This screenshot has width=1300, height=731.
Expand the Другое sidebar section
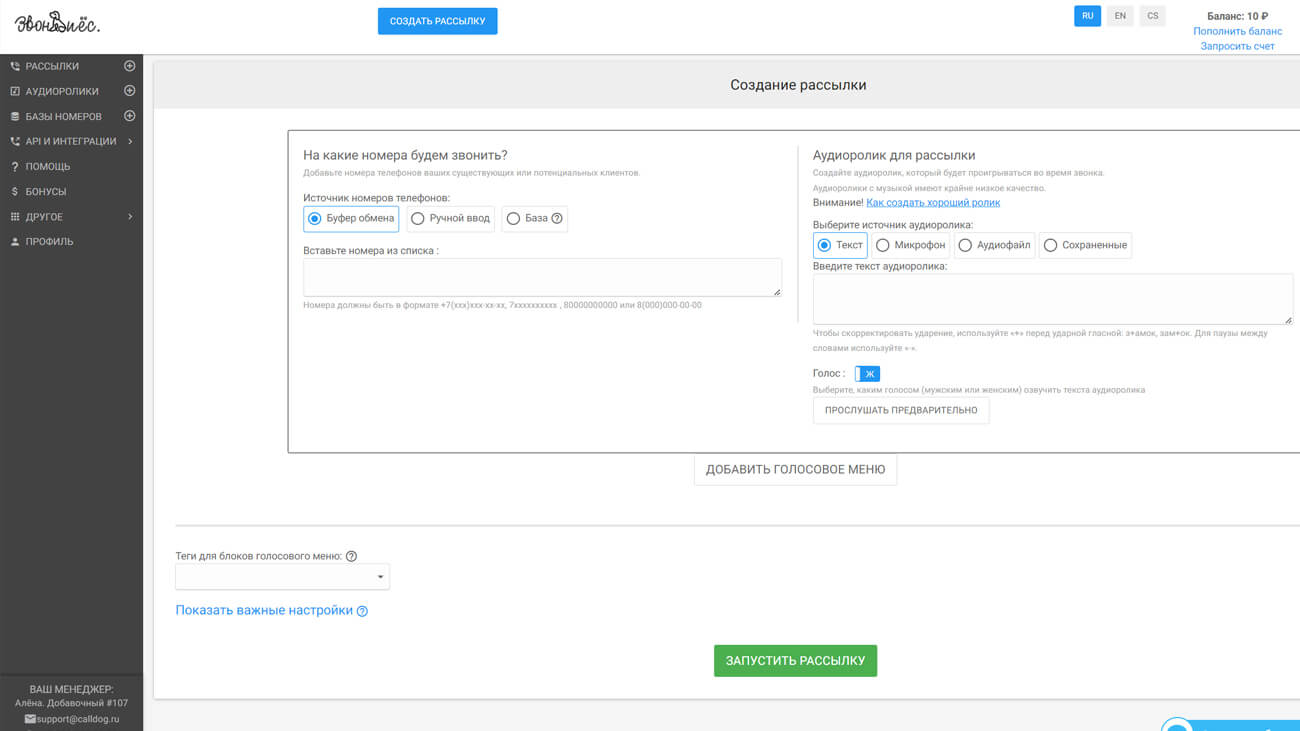(70, 216)
